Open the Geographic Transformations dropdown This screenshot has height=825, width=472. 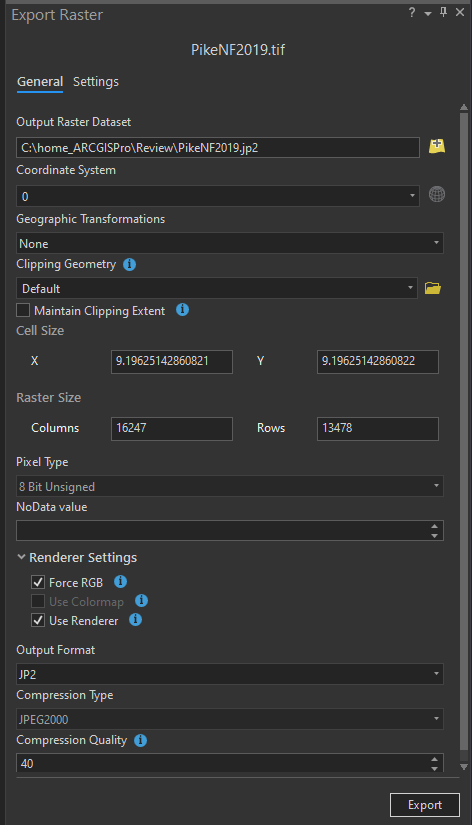click(229, 243)
